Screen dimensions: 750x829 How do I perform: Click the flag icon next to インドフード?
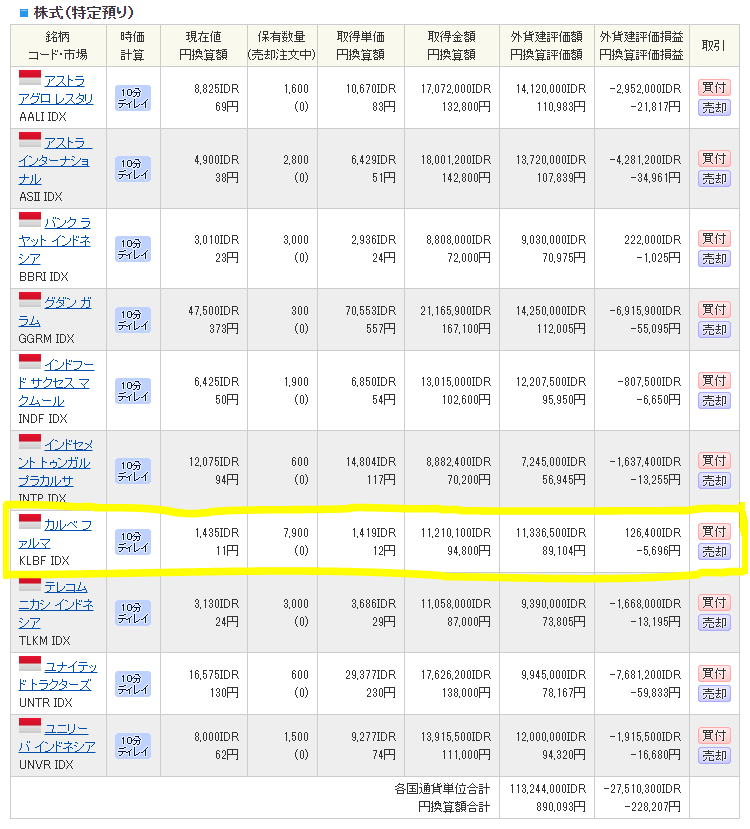[29, 361]
